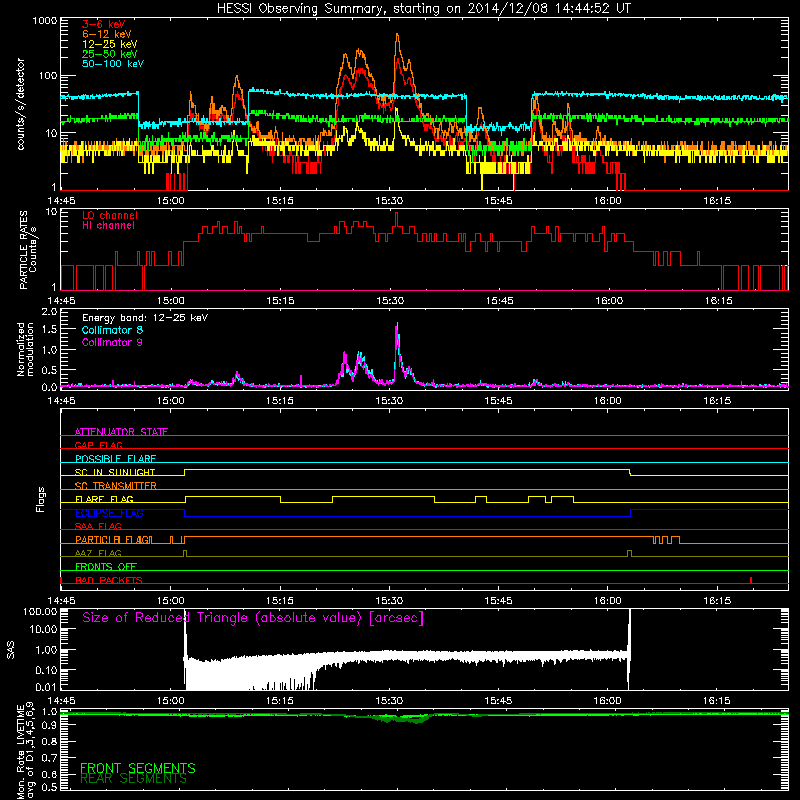Click the vertical Flags axis label
The image size is (800, 800).
pyautogui.click(x=41, y=499)
